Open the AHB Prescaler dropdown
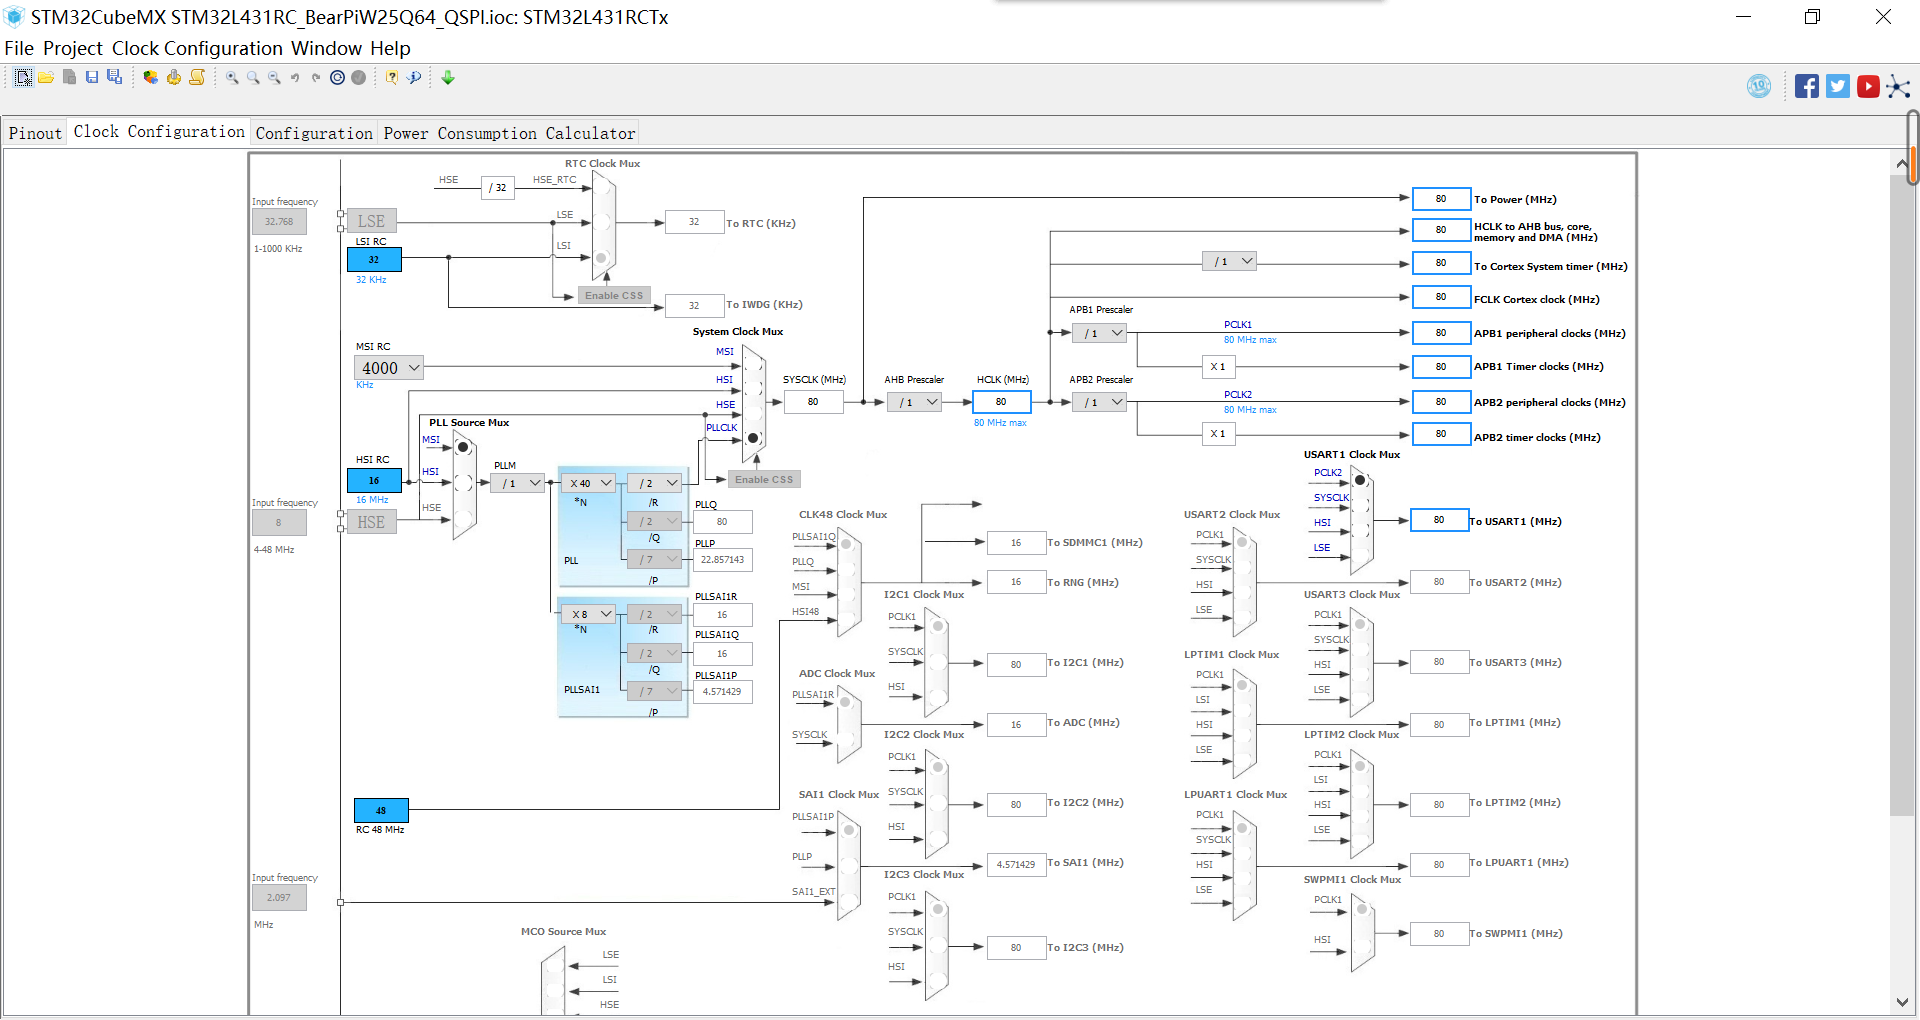 (915, 402)
